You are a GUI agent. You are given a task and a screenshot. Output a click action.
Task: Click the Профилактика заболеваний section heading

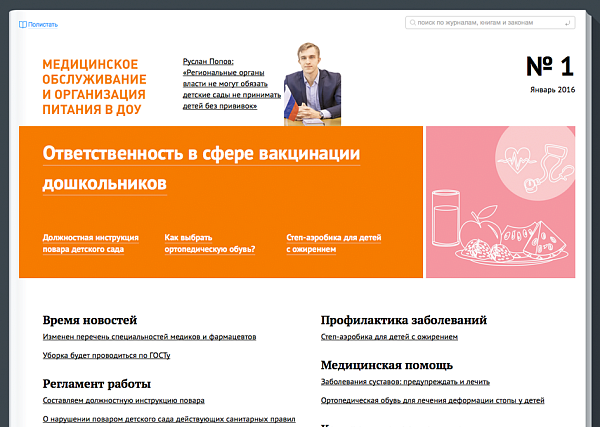[x=404, y=320]
